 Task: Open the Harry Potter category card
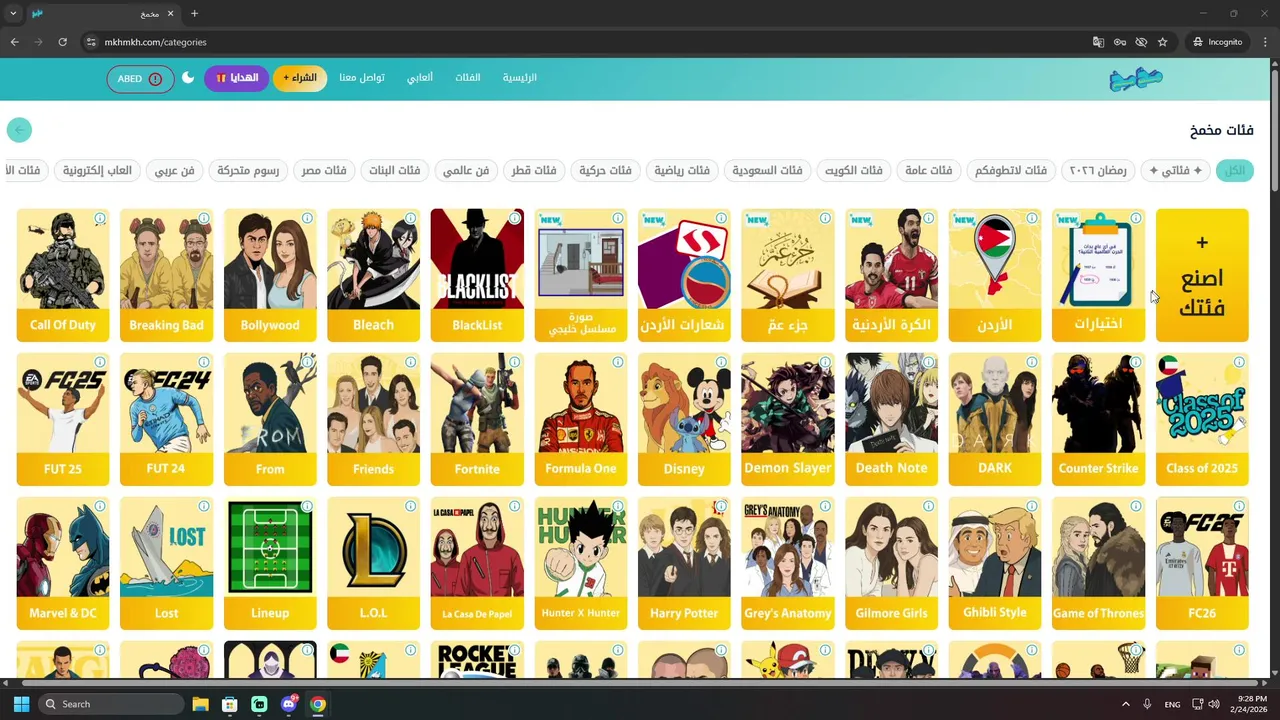click(684, 563)
